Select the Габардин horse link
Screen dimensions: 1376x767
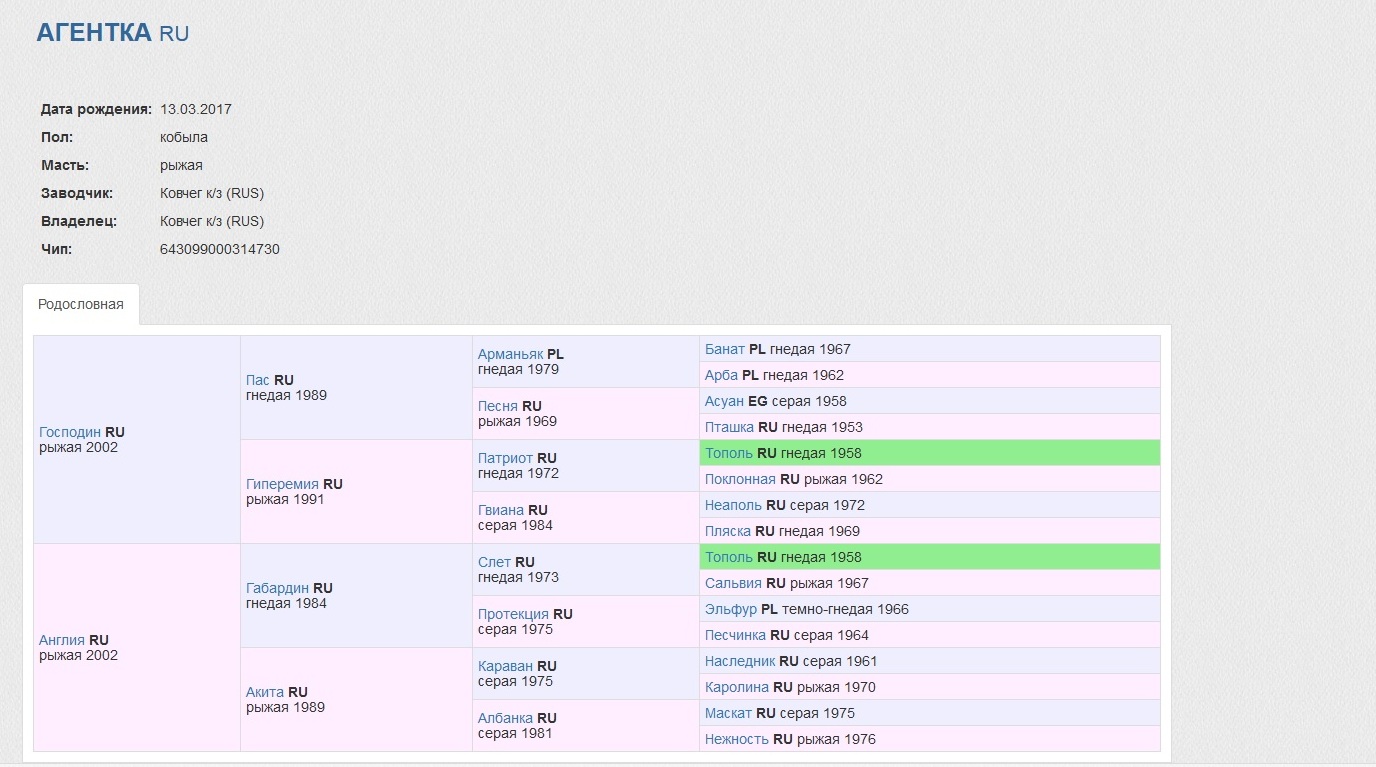pos(277,588)
